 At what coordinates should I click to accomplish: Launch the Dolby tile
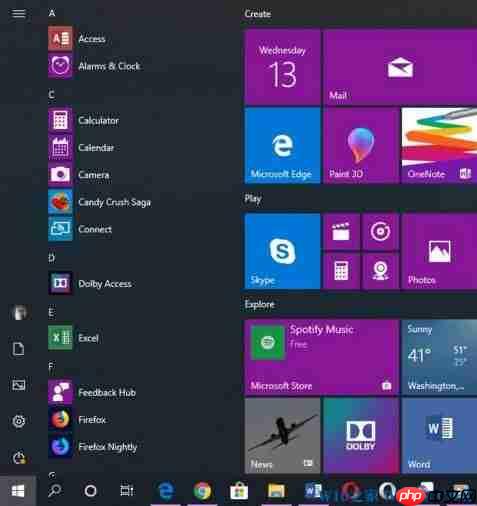361,435
